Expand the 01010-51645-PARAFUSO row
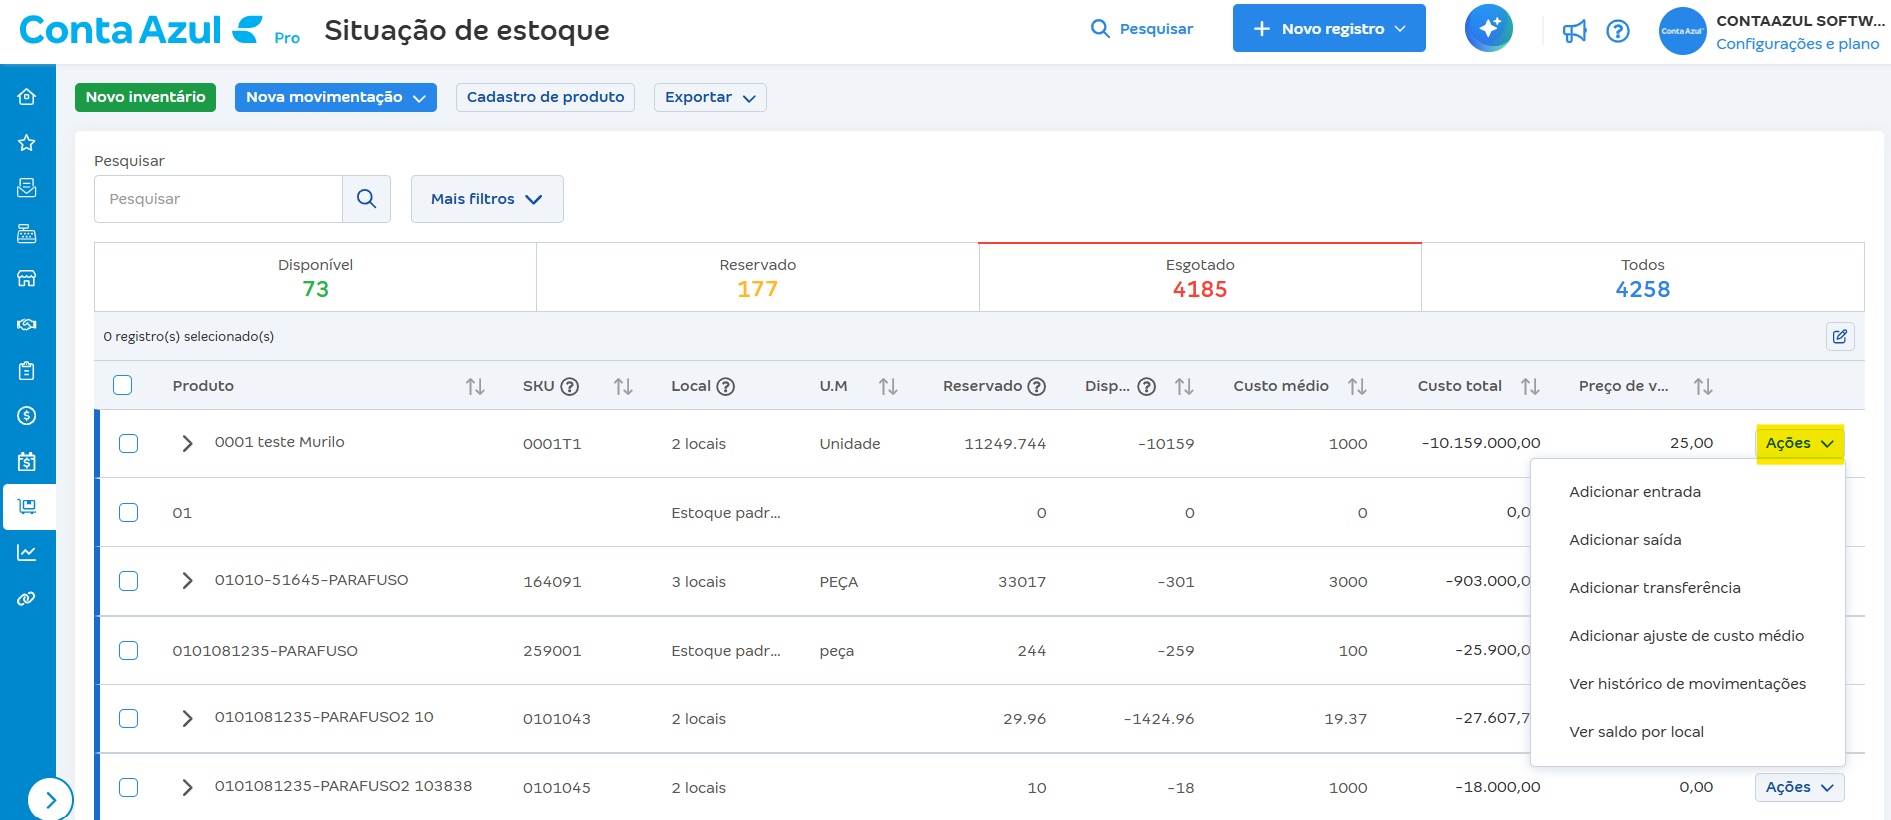This screenshot has width=1891, height=820. 187,581
